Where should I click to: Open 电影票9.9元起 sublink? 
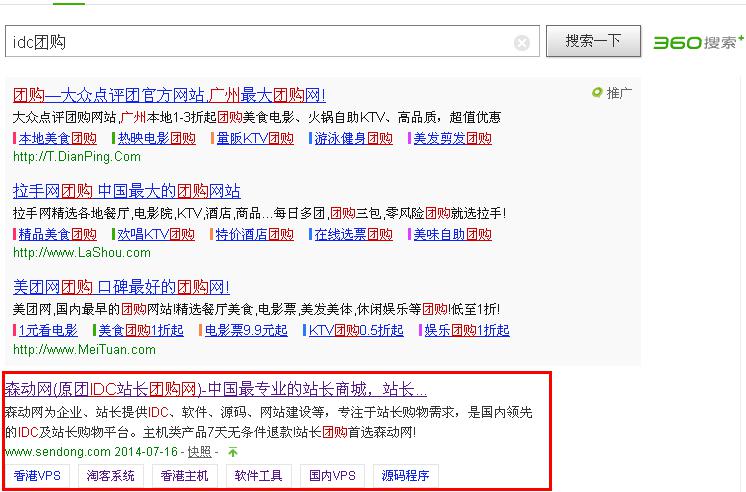pos(246,330)
